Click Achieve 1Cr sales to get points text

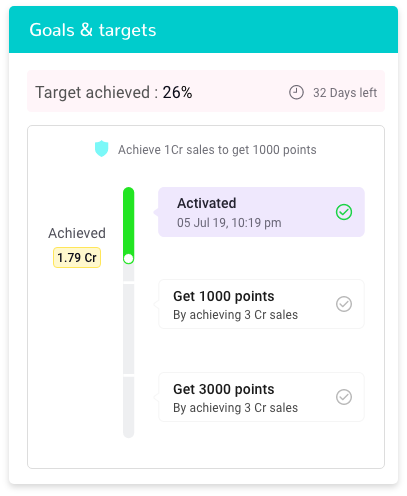[x=217, y=150]
